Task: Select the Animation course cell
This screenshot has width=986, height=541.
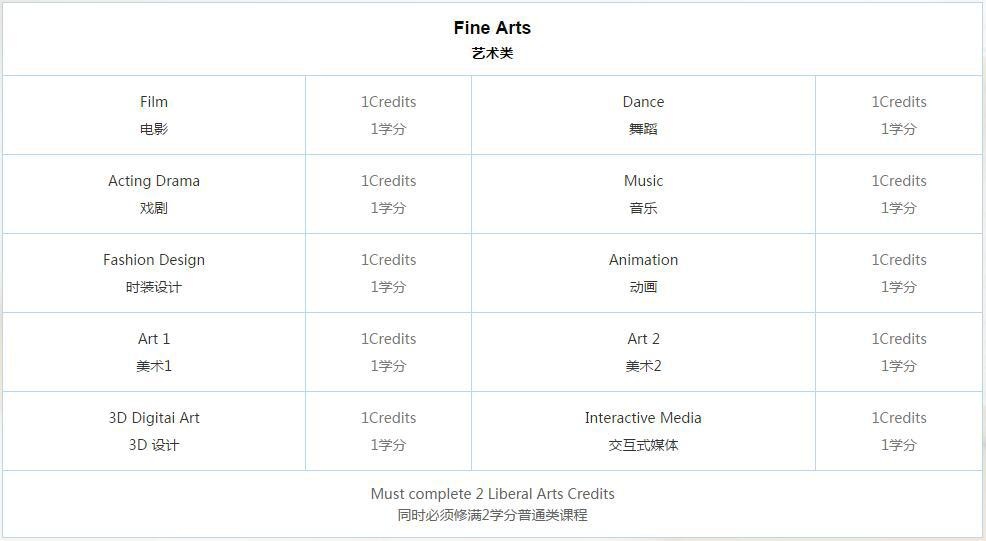Action: click(x=643, y=273)
